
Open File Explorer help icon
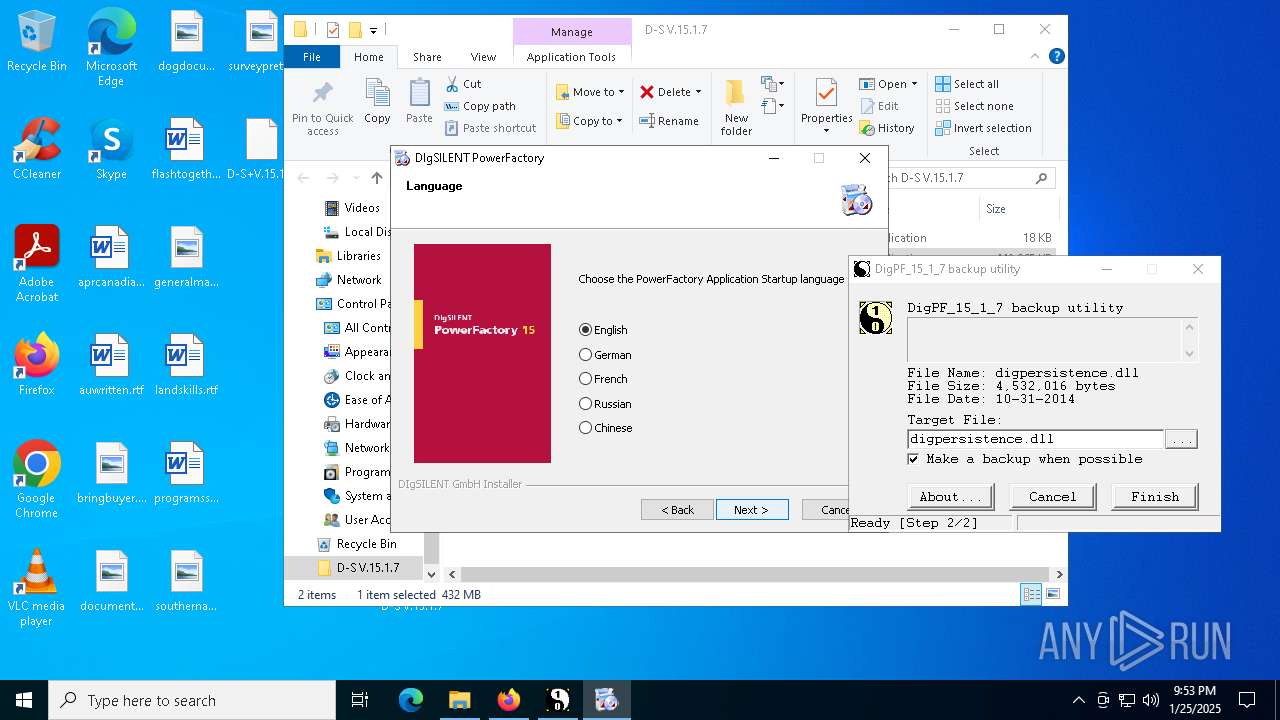coord(1056,57)
